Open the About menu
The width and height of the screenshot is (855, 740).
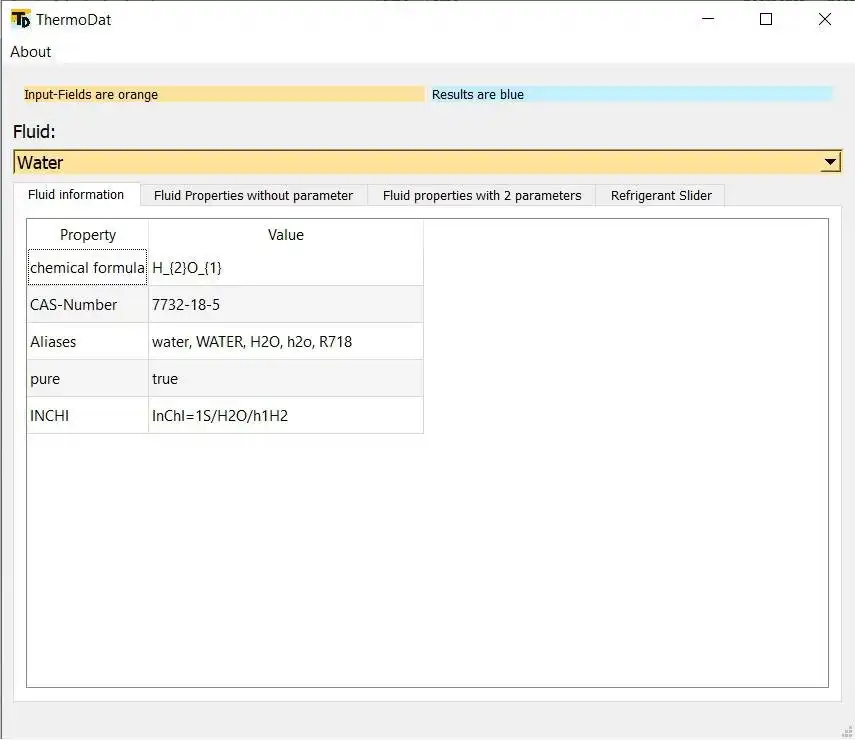tap(29, 51)
